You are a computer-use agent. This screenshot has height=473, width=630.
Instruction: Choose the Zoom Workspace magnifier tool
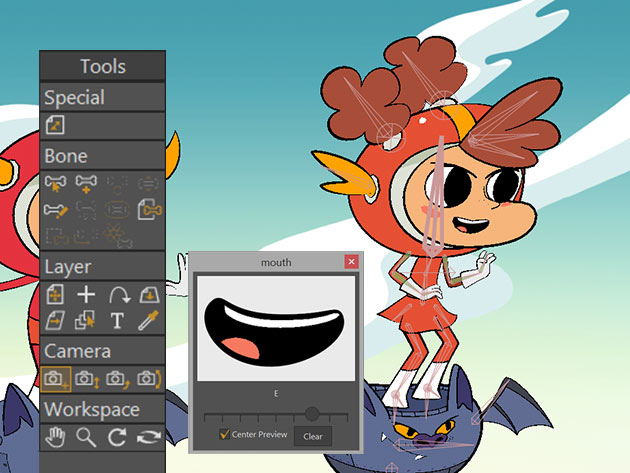[x=86, y=437]
